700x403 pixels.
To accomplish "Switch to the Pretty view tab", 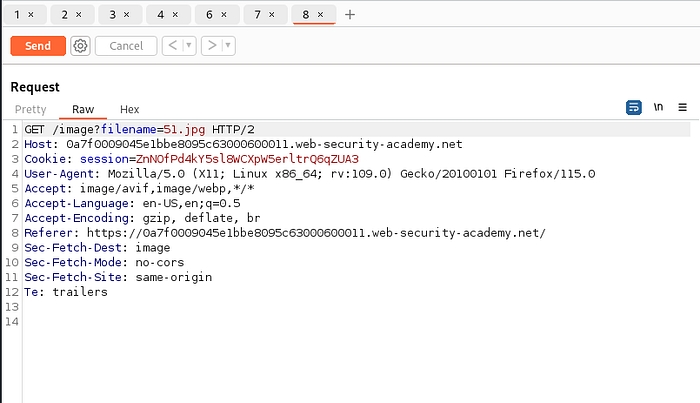I will click(30, 109).
